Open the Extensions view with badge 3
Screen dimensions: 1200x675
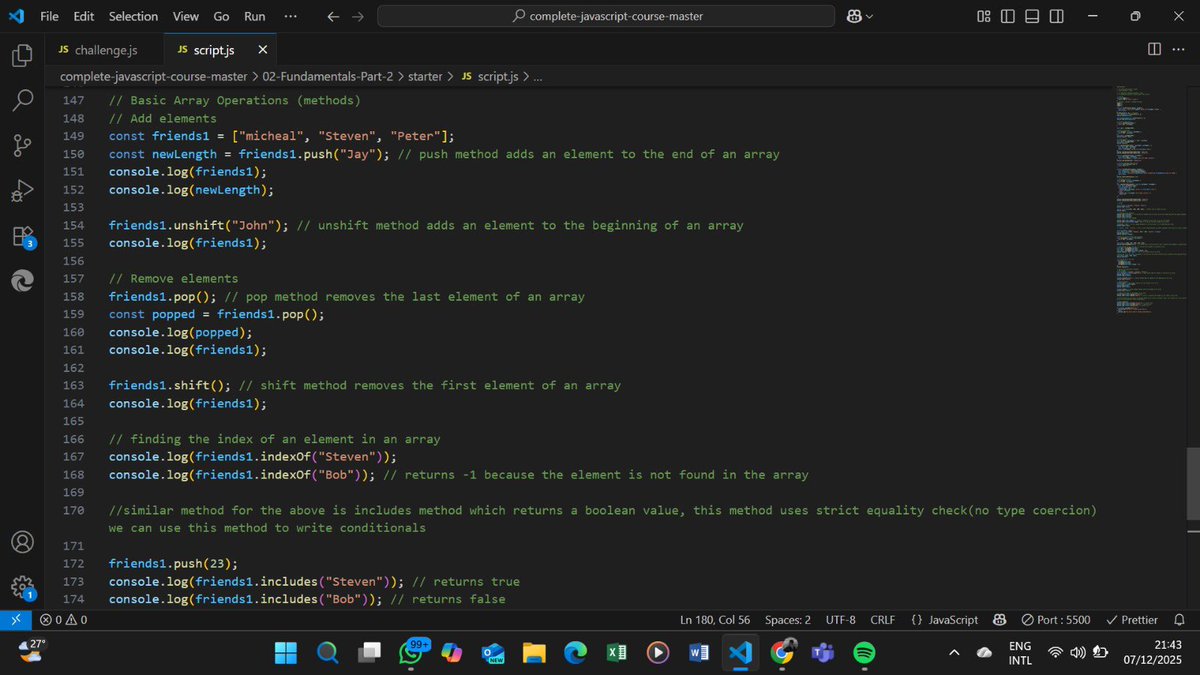(x=22, y=237)
